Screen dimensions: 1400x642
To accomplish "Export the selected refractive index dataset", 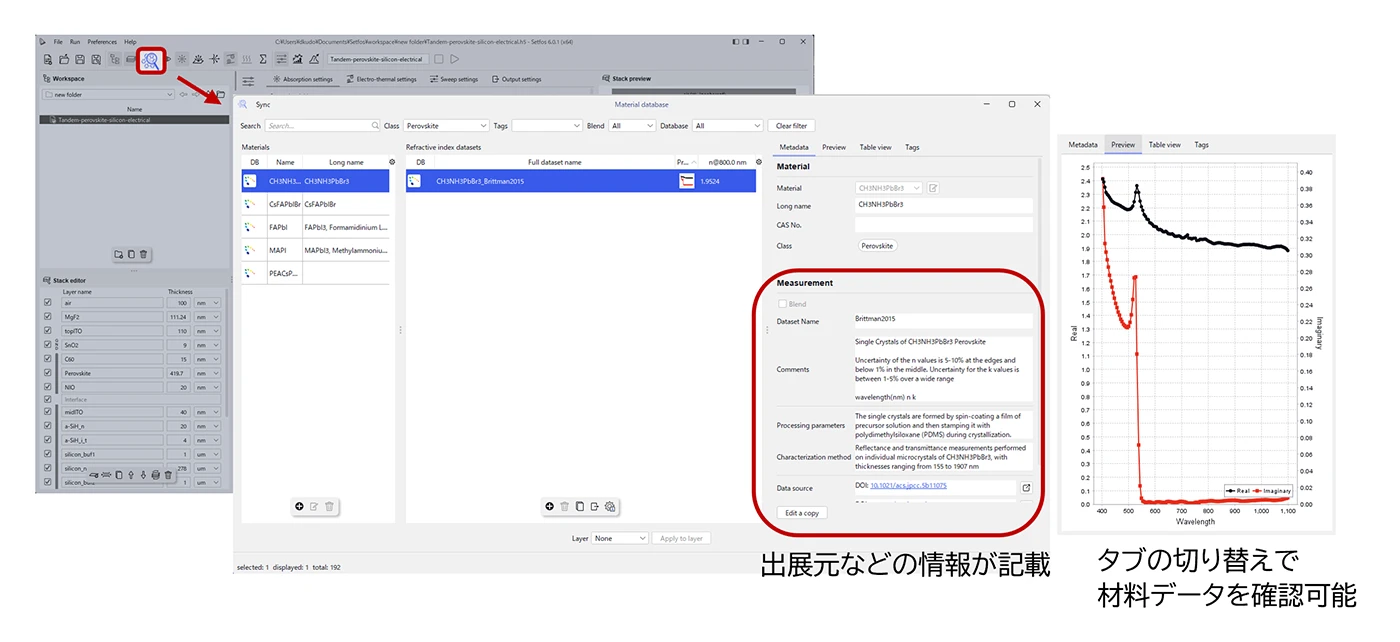I will pyautogui.click(x=594, y=507).
